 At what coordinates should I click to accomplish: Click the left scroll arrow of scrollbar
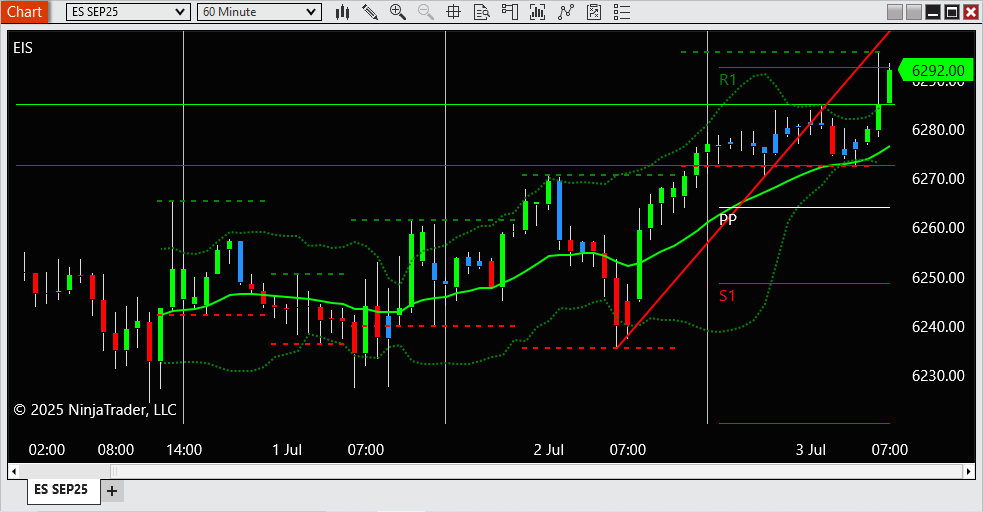point(14,471)
